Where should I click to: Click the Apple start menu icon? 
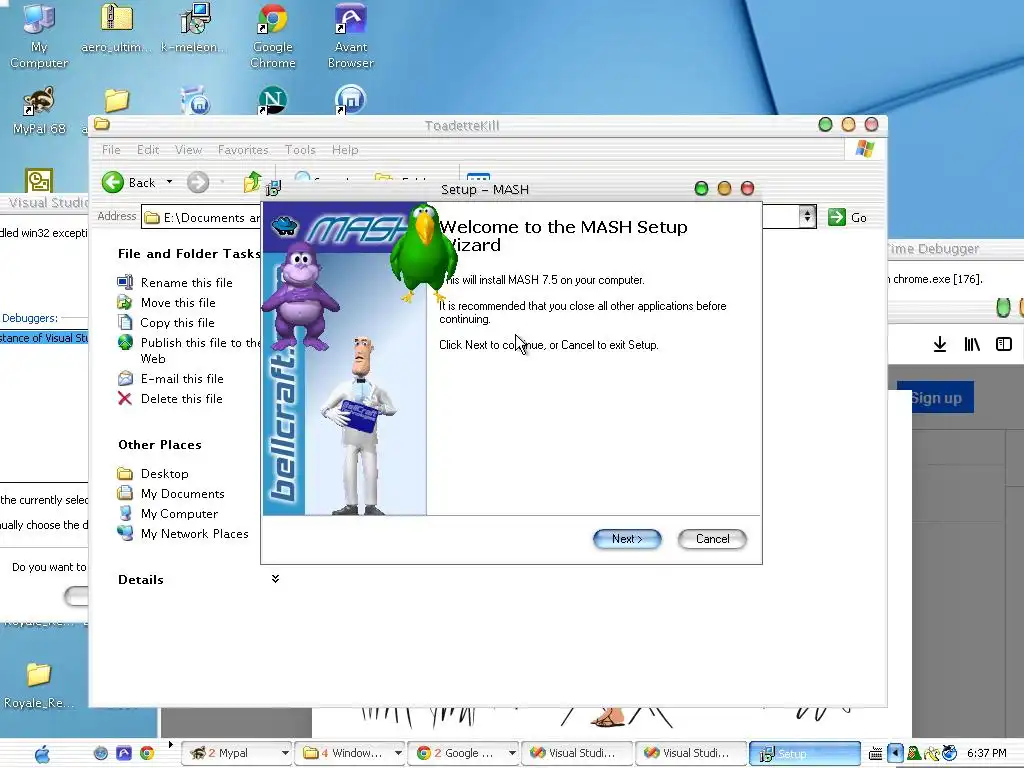tap(42, 754)
